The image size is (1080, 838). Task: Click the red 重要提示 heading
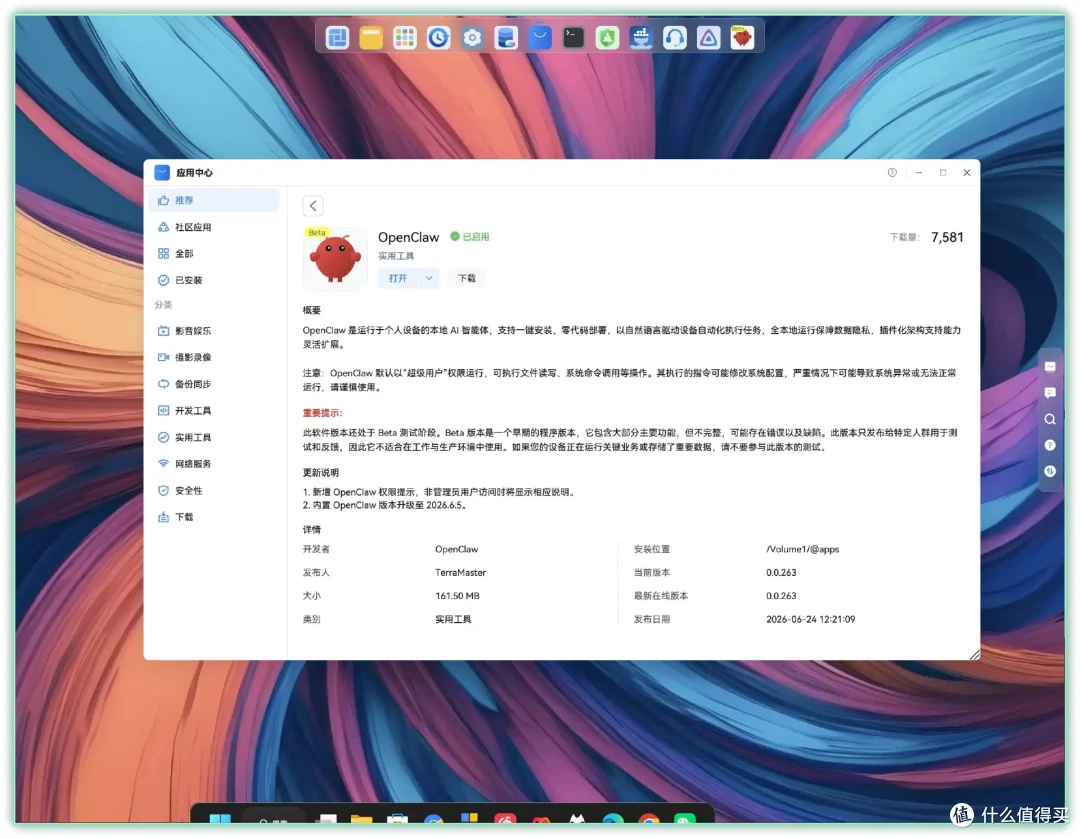click(x=322, y=413)
